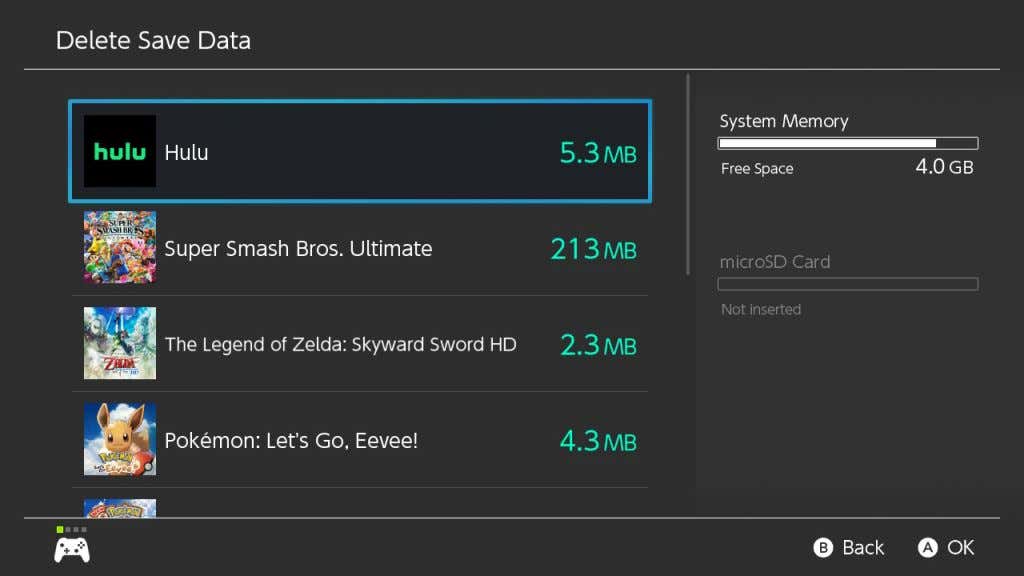Image resolution: width=1024 pixels, height=576 pixels.
Task: Click the partially visible fifth game icon
Action: point(119,507)
